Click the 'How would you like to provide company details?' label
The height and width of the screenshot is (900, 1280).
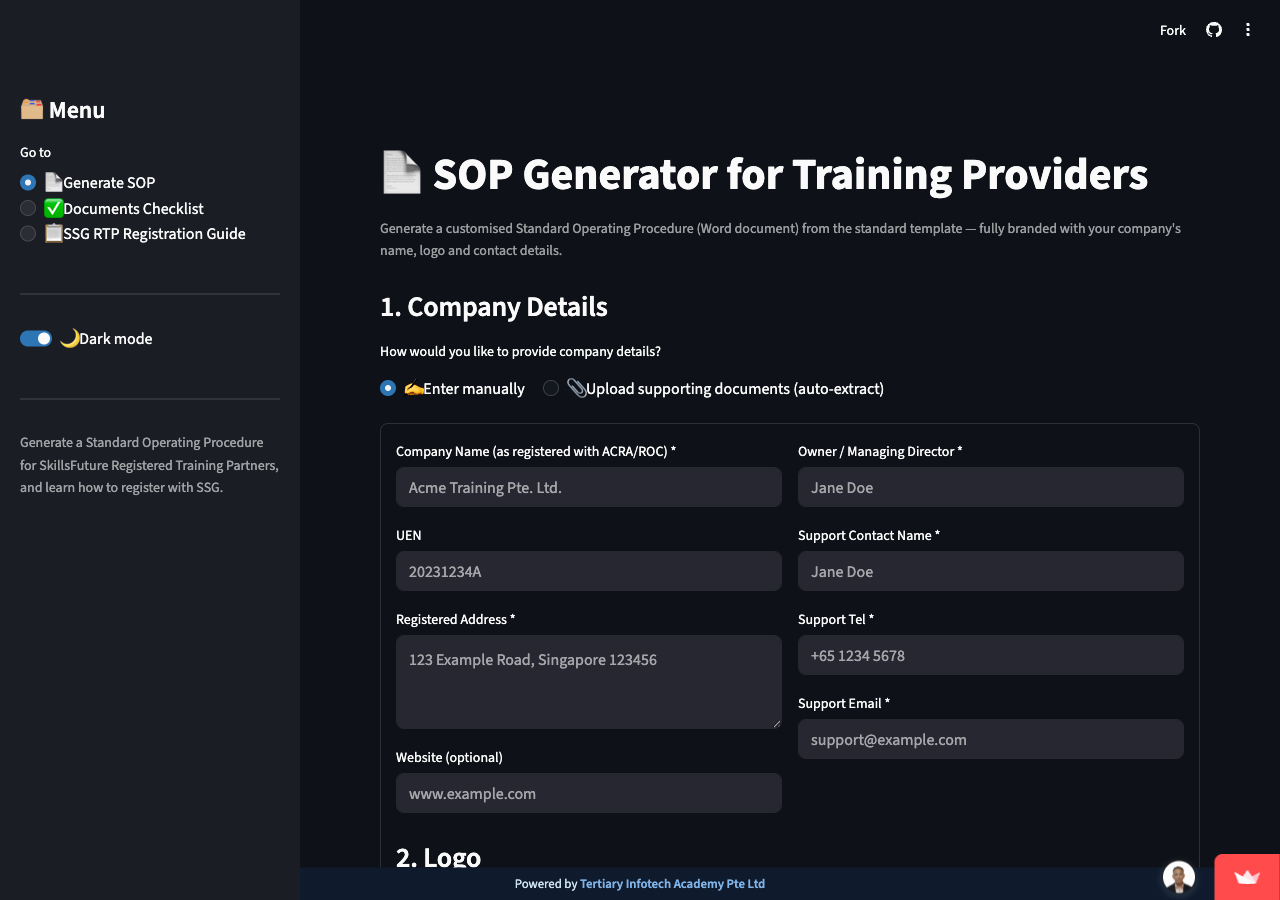(x=520, y=351)
